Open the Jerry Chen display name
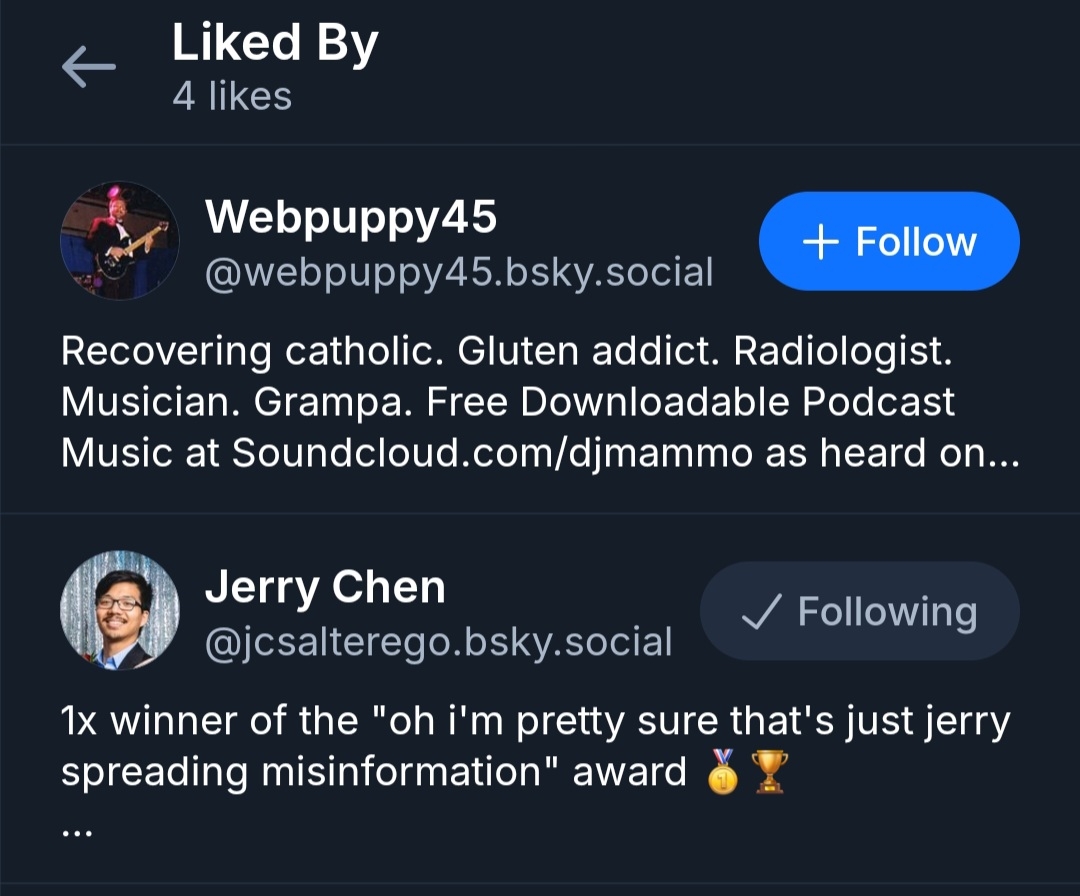The height and width of the screenshot is (896, 1080). pyautogui.click(x=325, y=587)
